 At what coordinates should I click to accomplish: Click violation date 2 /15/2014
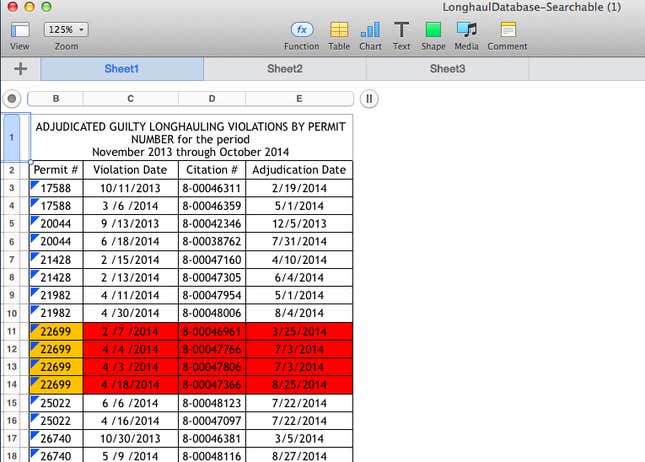click(x=131, y=260)
